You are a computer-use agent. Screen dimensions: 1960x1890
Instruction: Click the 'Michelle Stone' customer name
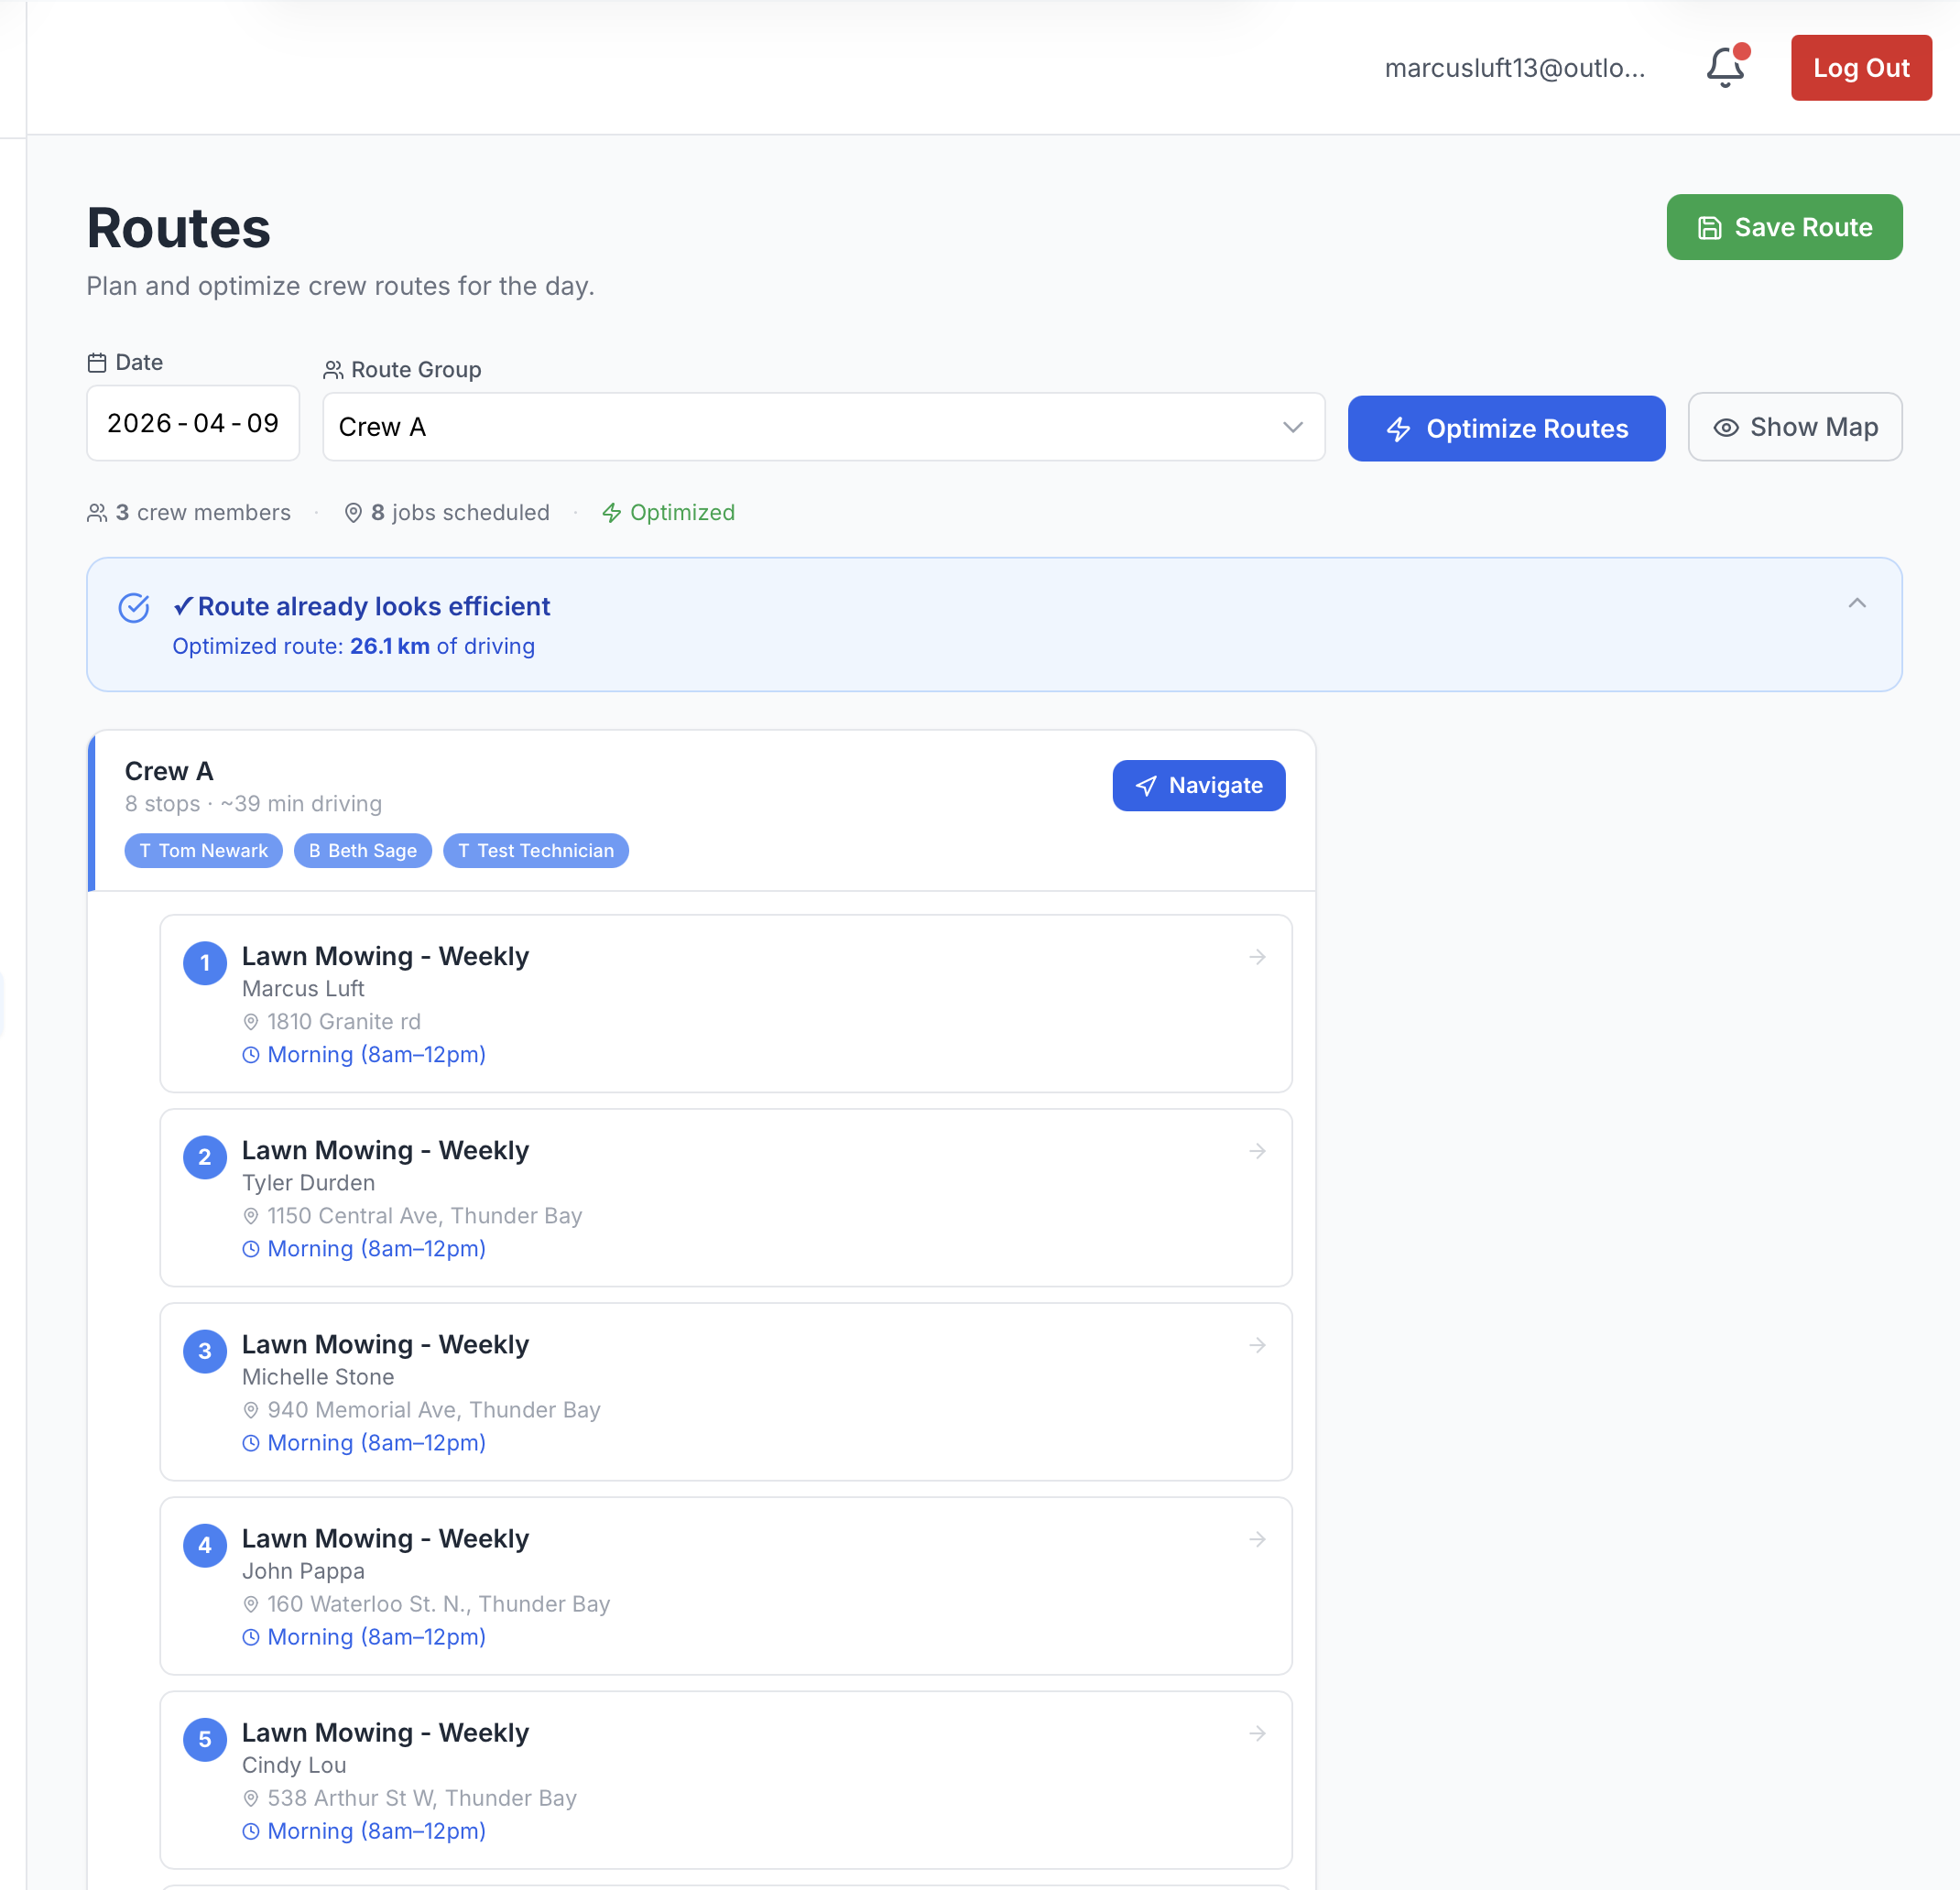click(318, 1376)
